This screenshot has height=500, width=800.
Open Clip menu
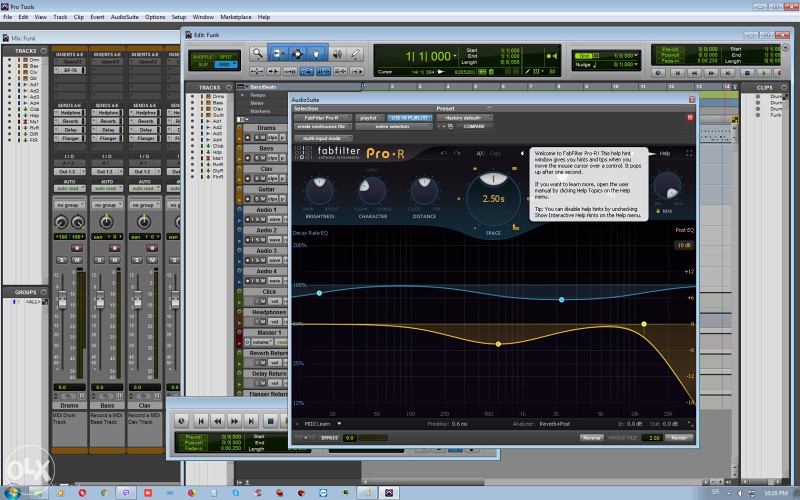coord(79,17)
